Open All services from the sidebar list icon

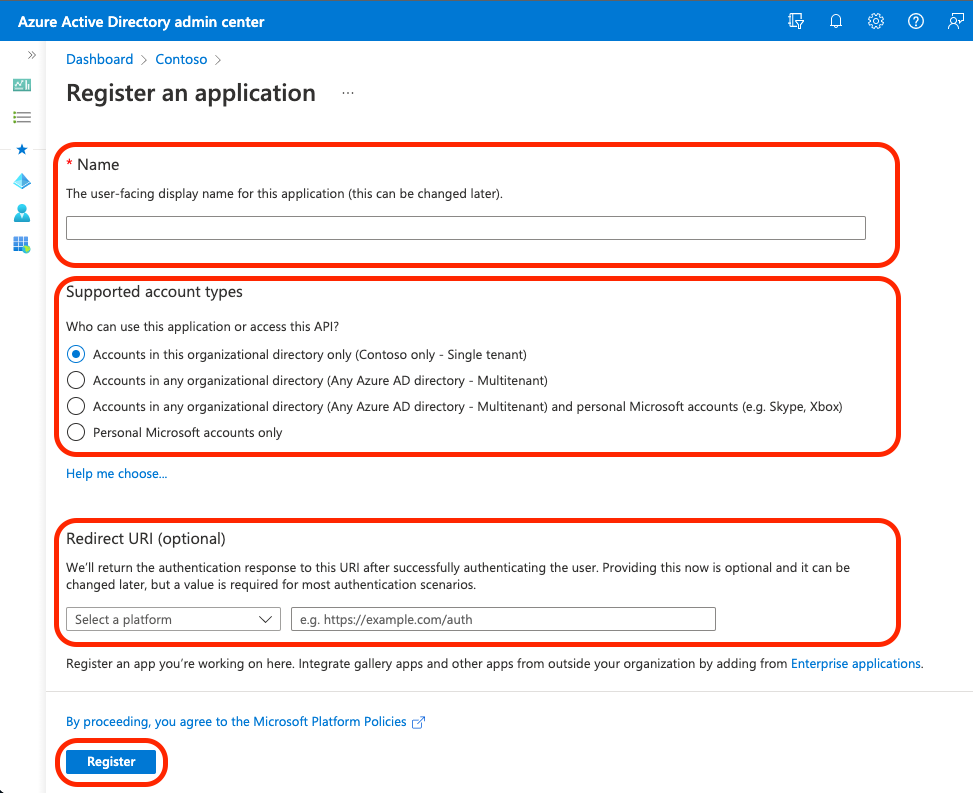coord(21,117)
